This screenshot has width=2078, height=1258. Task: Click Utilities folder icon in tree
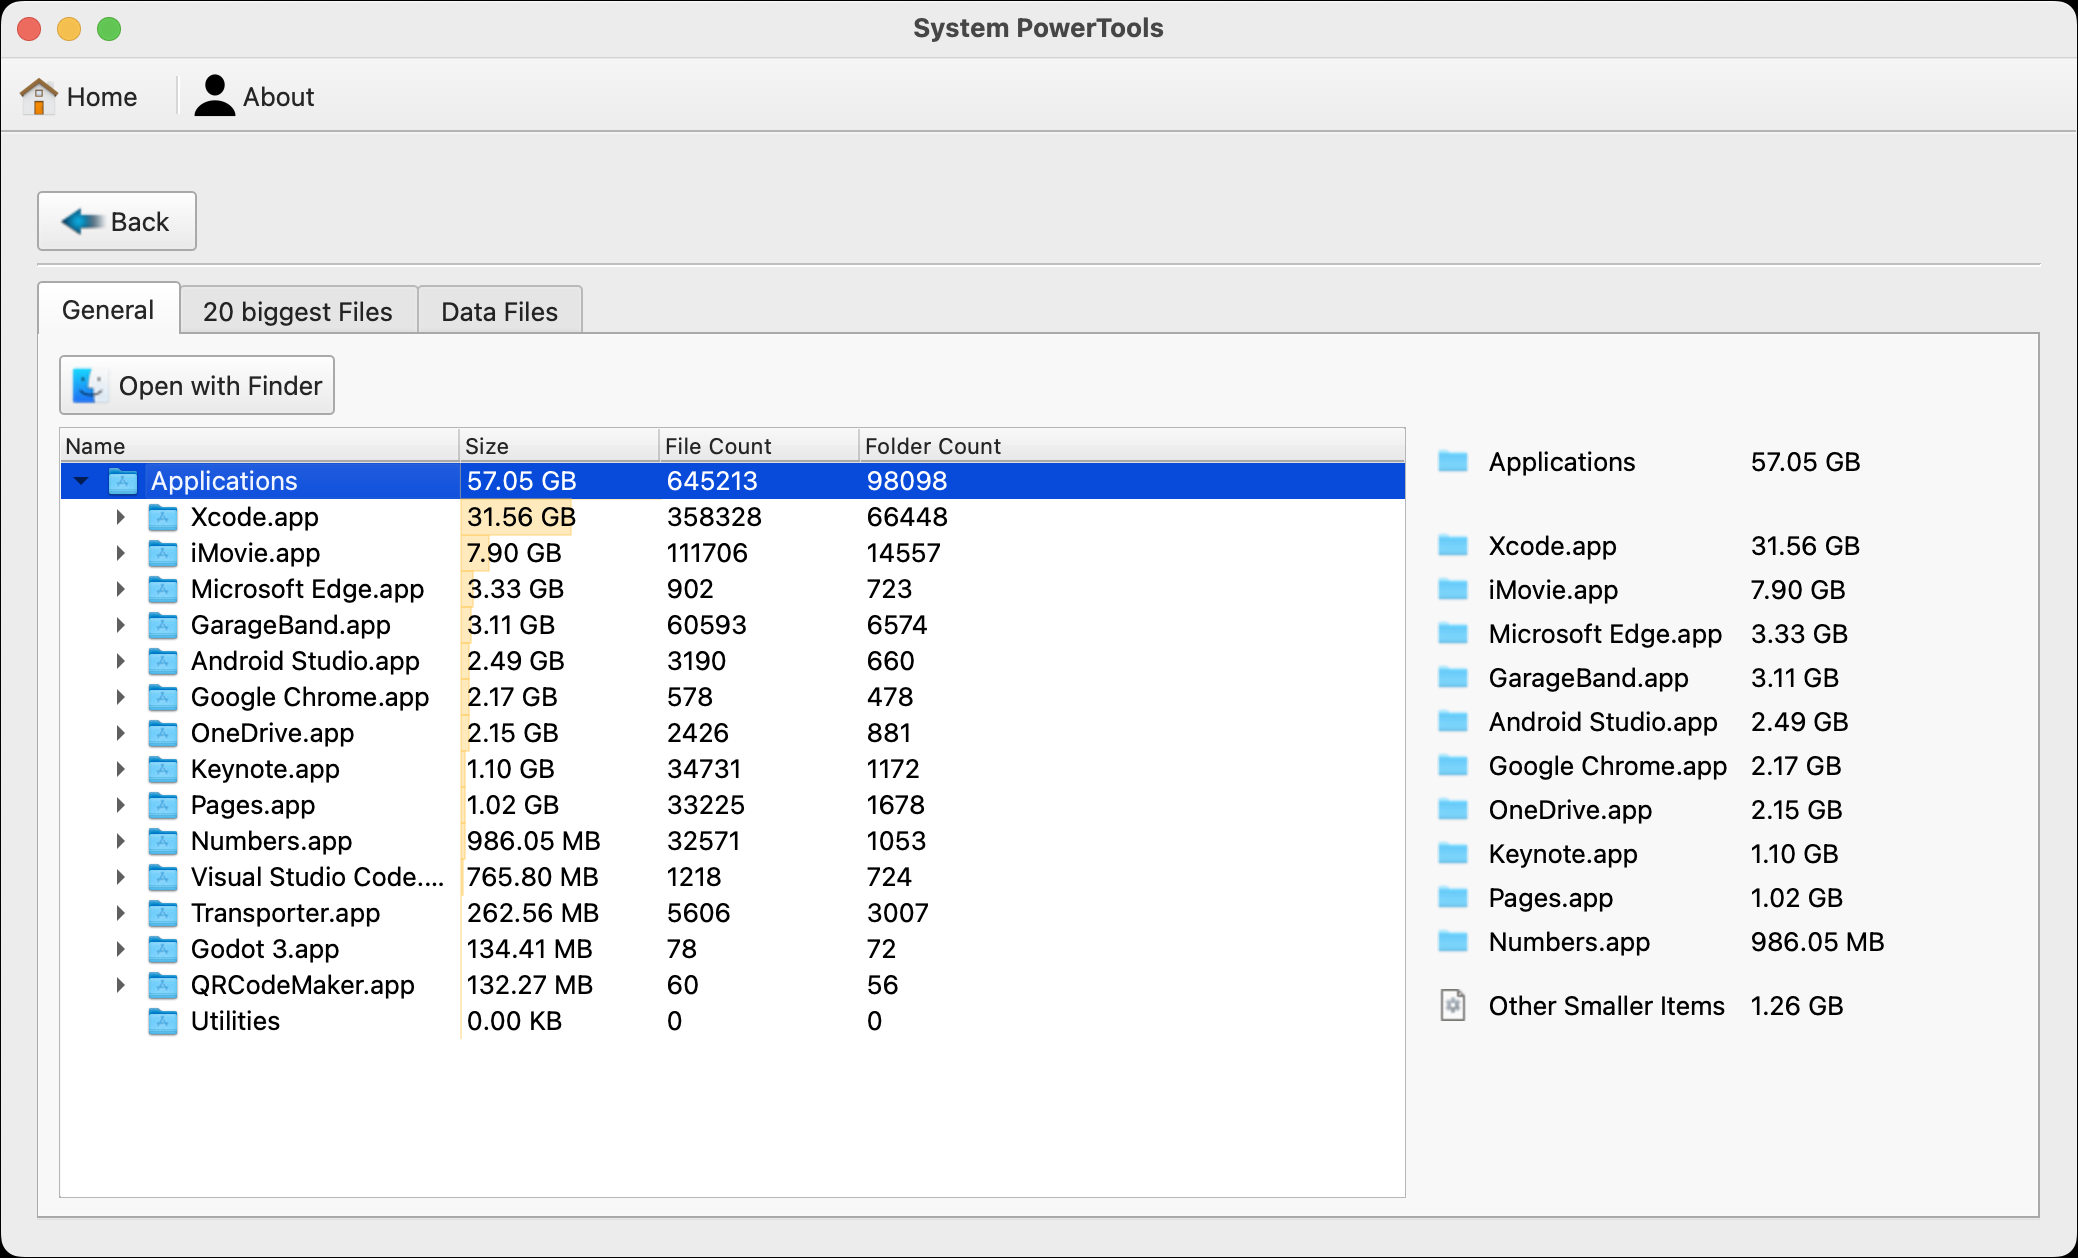point(163,1021)
